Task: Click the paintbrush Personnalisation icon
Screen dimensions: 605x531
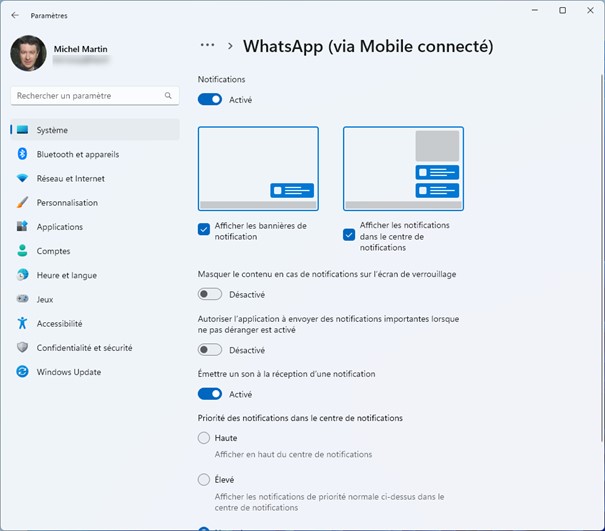Action: tap(22, 202)
